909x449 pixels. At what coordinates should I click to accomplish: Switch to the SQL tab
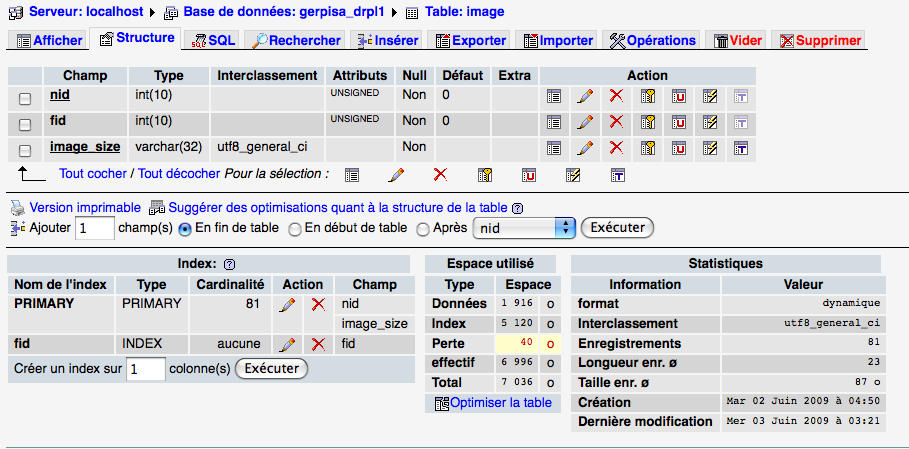(213, 41)
